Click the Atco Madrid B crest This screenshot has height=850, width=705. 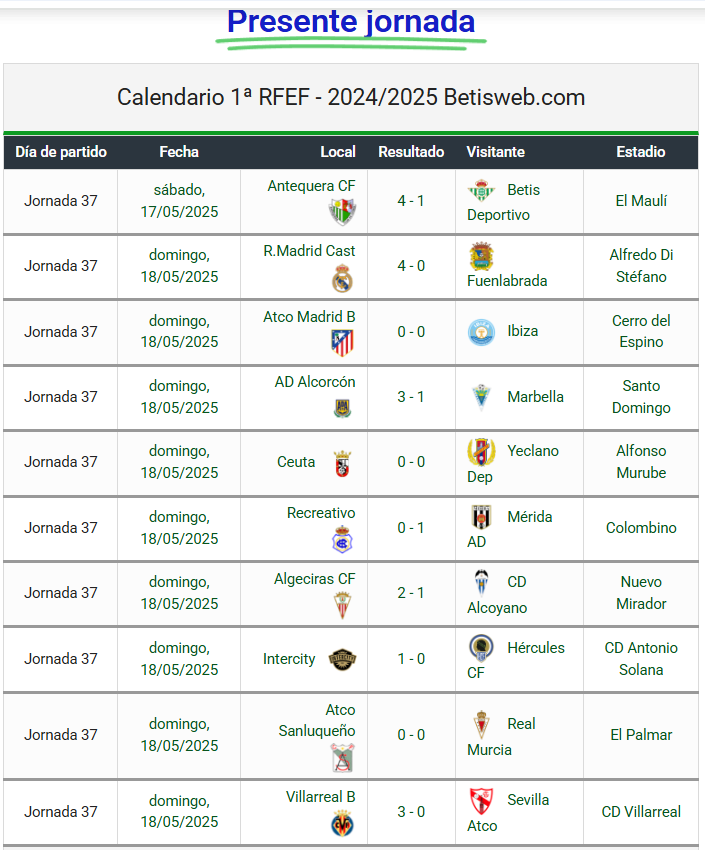pyautogui.click(x=342, y=343)
